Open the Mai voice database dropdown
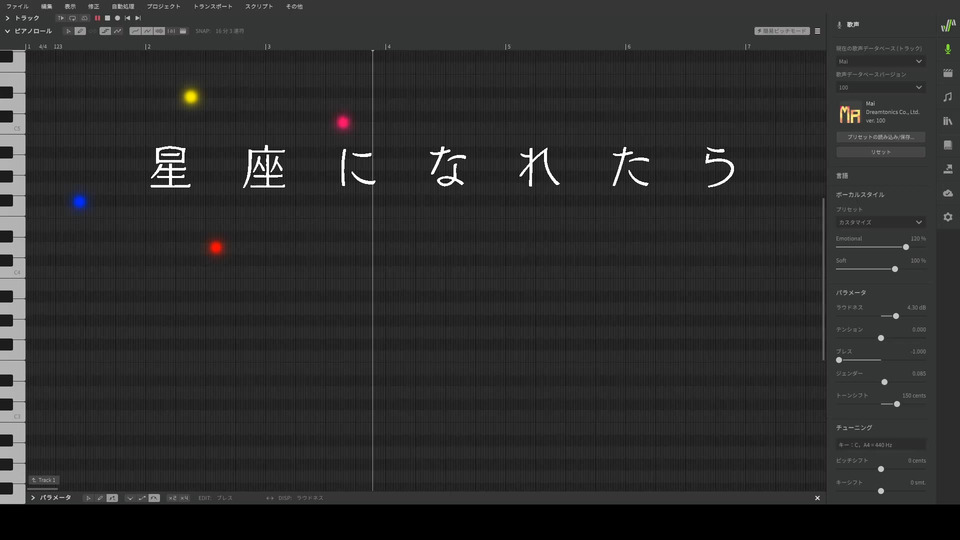 coord(880,61)
